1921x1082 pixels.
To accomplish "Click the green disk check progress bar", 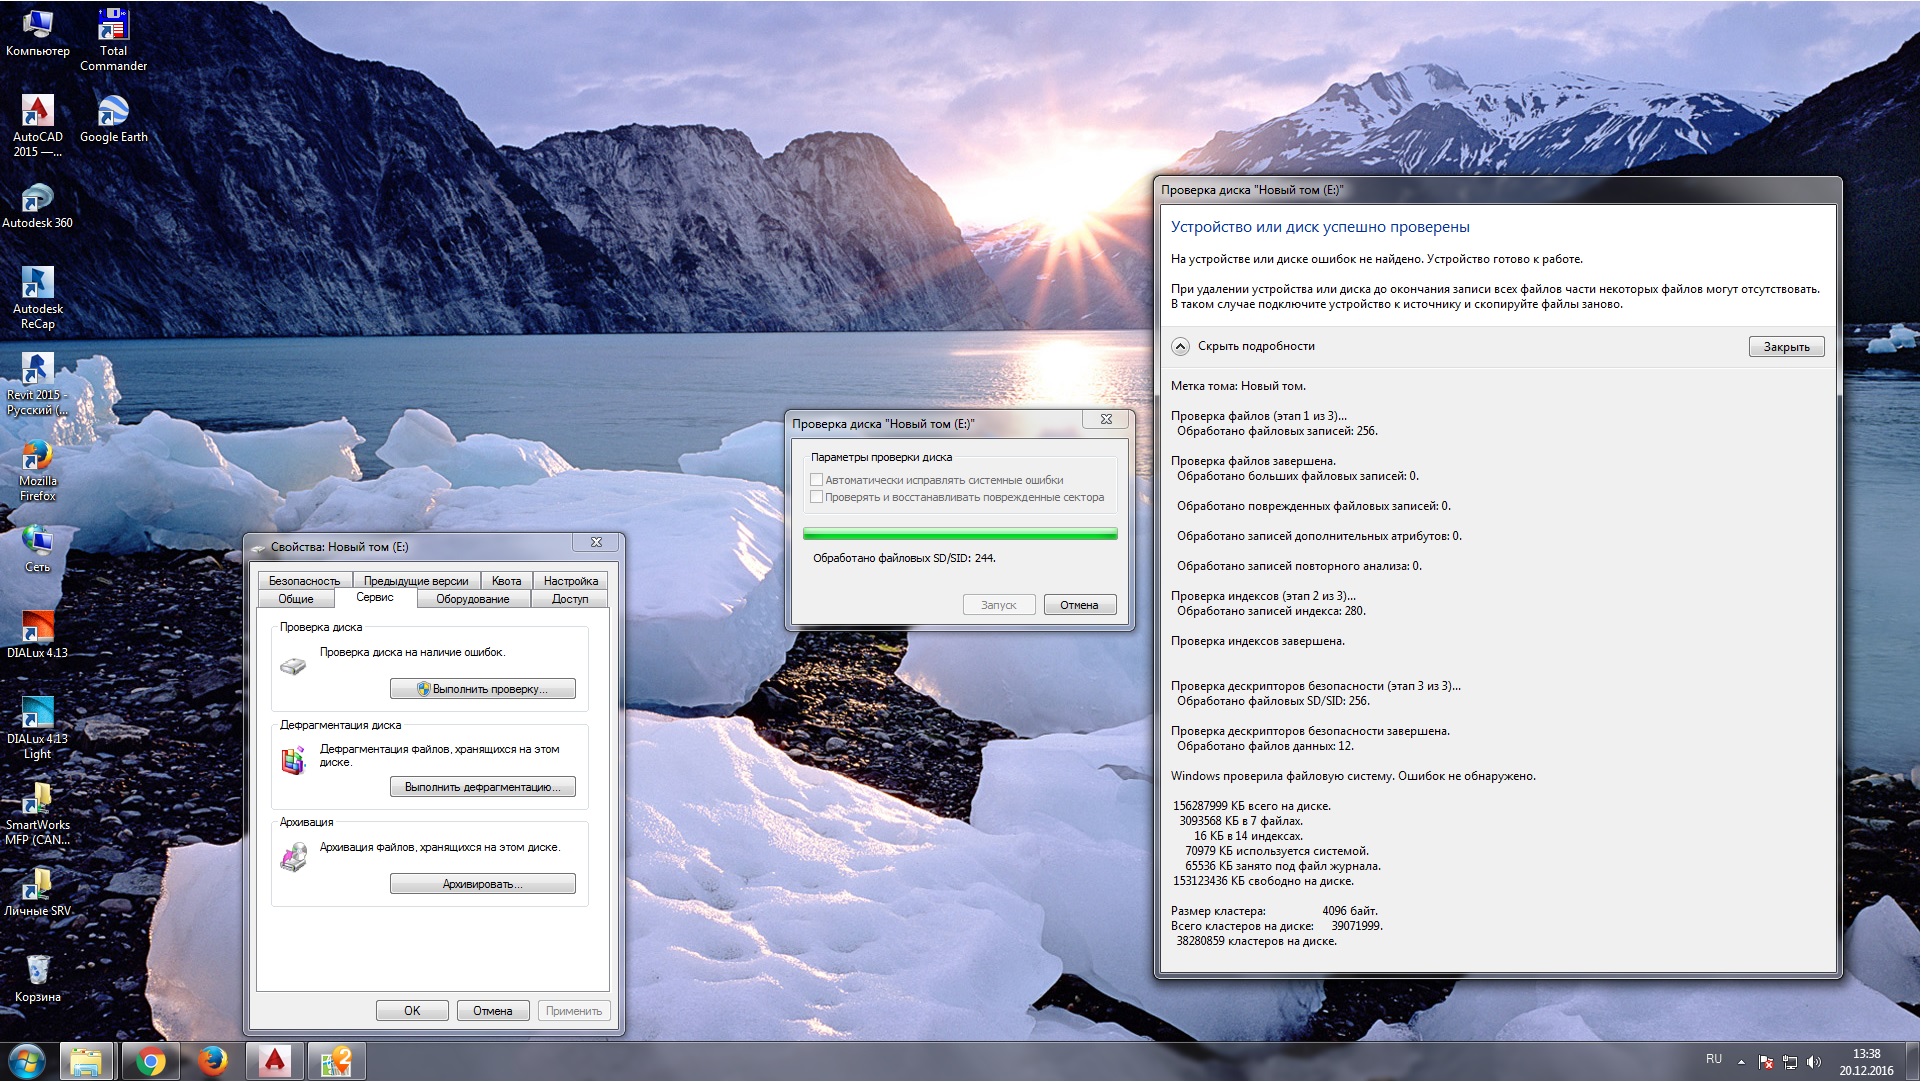I will pyautogui.click(x=959, y=534).
